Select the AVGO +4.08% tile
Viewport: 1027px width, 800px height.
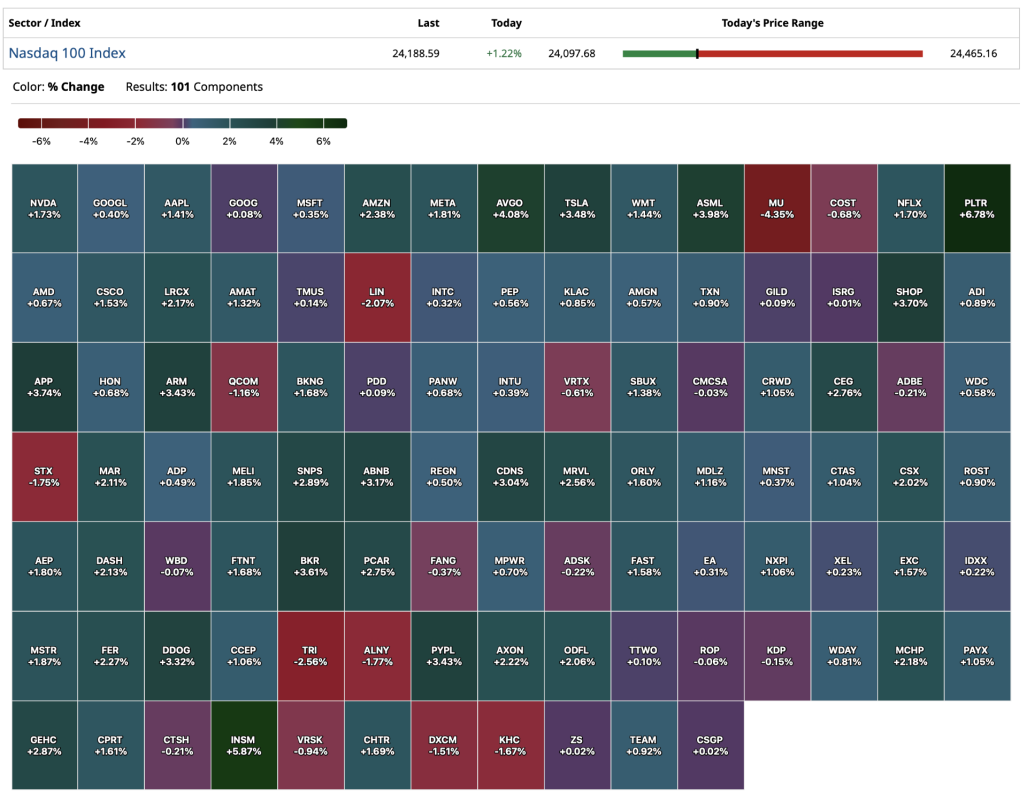[510, 208]
